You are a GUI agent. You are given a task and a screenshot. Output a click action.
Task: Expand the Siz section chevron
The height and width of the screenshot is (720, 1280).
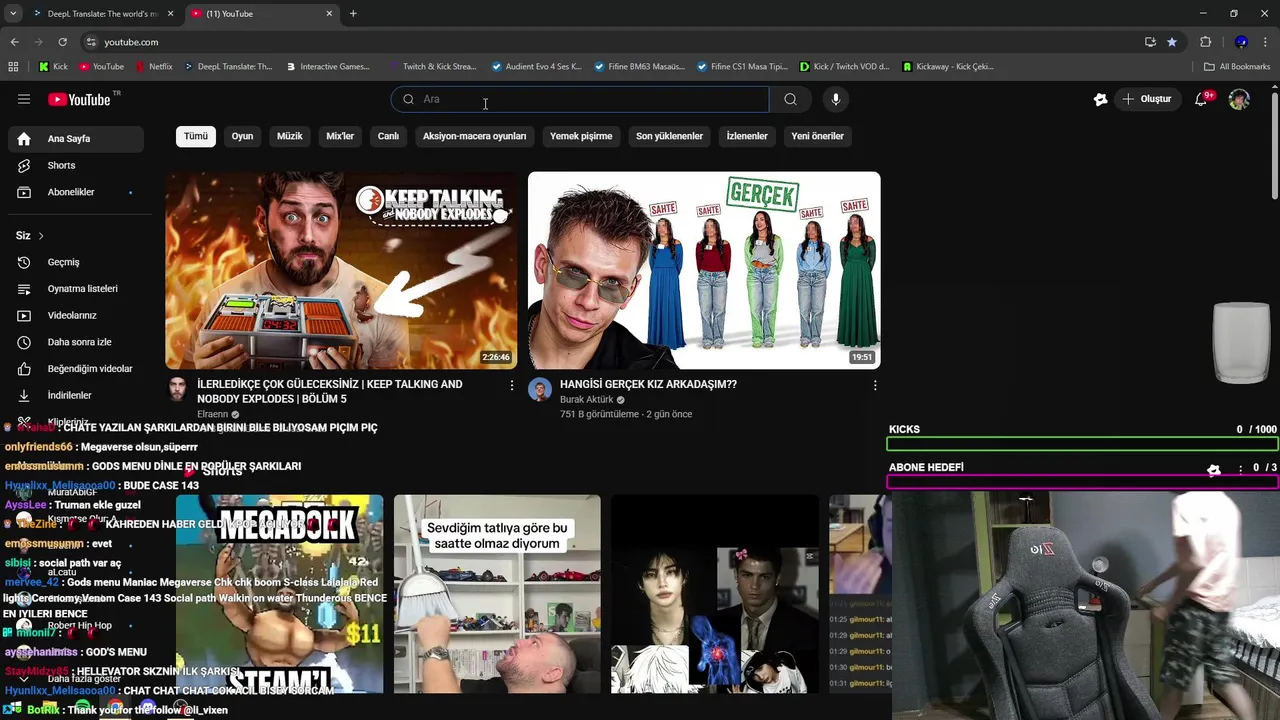pos(41,236)
